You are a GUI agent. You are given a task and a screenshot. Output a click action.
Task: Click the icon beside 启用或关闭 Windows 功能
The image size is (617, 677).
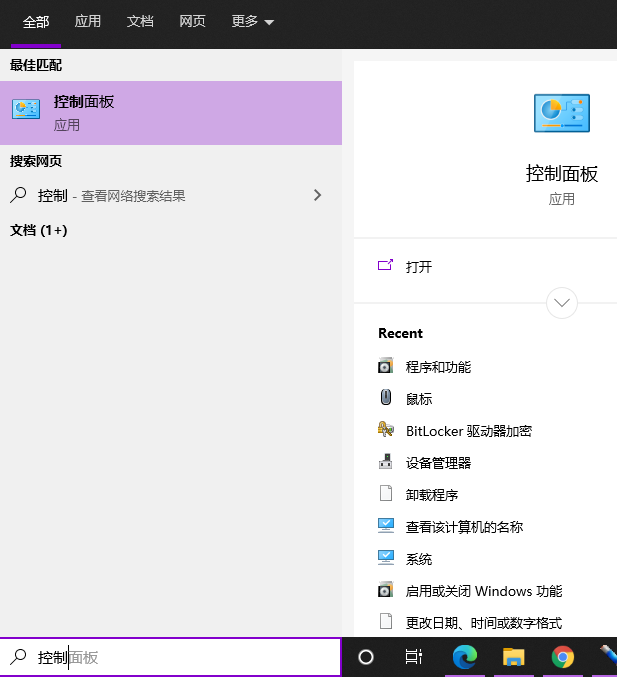(x=386, y=589)
